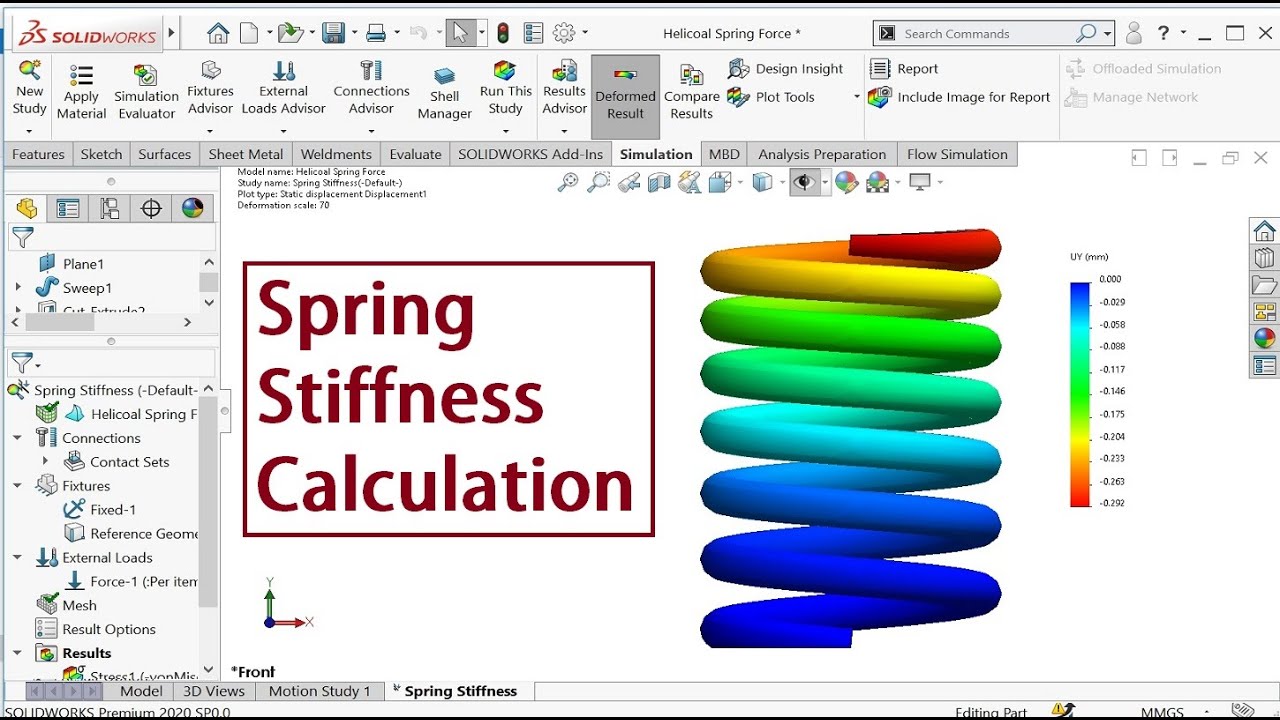Open the PropertyManager tab
The image size is (1280, 720).
point(68,208)
